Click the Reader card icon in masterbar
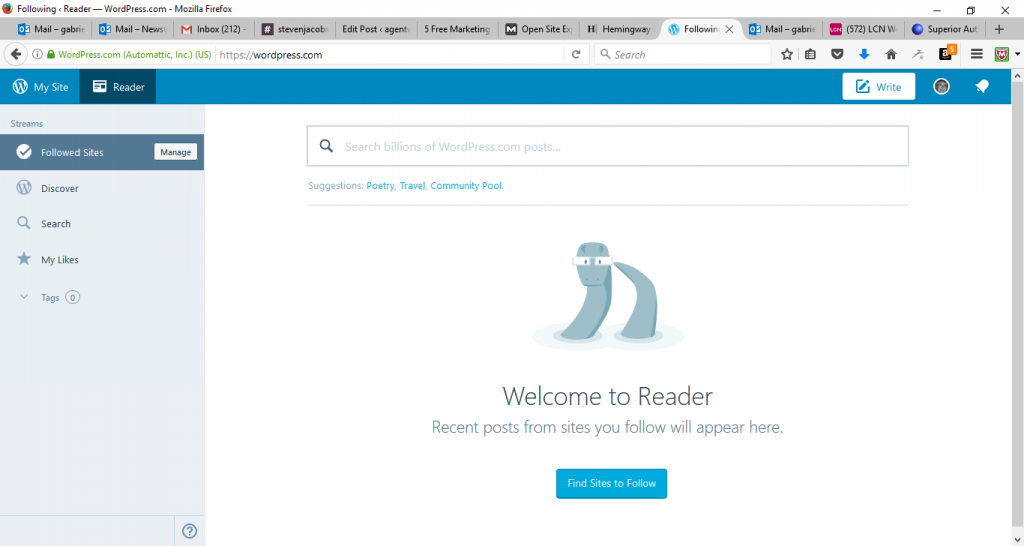Viewport: 1024px width, 546px height. (x=99, y=86)
